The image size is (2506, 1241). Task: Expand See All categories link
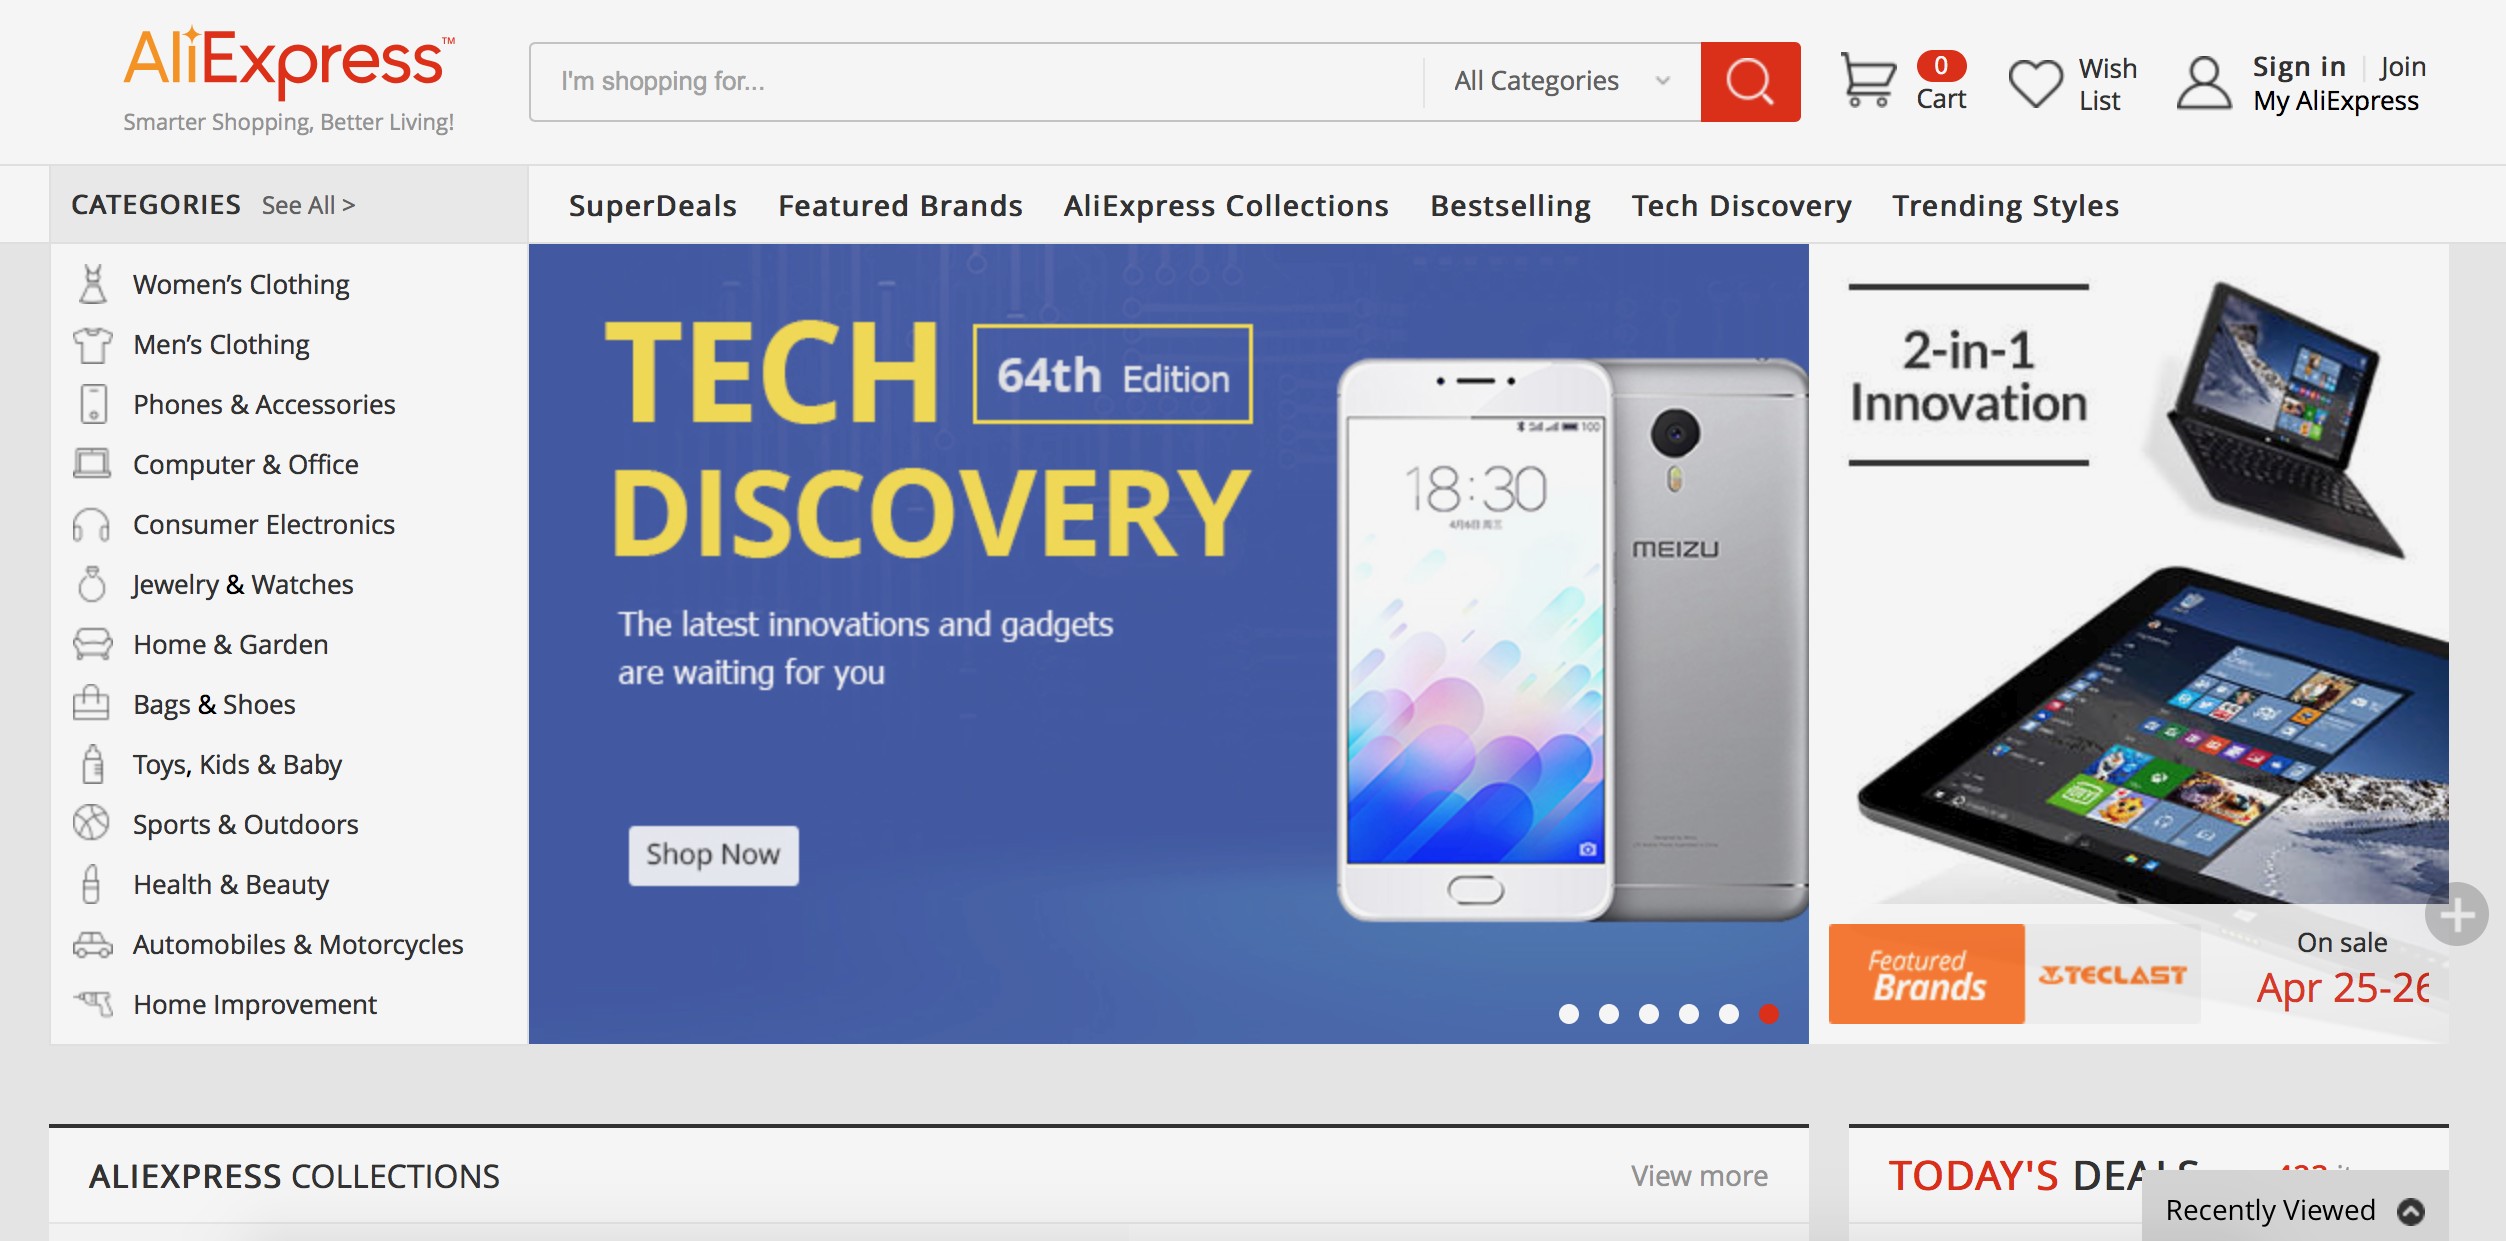click(308, 205)
